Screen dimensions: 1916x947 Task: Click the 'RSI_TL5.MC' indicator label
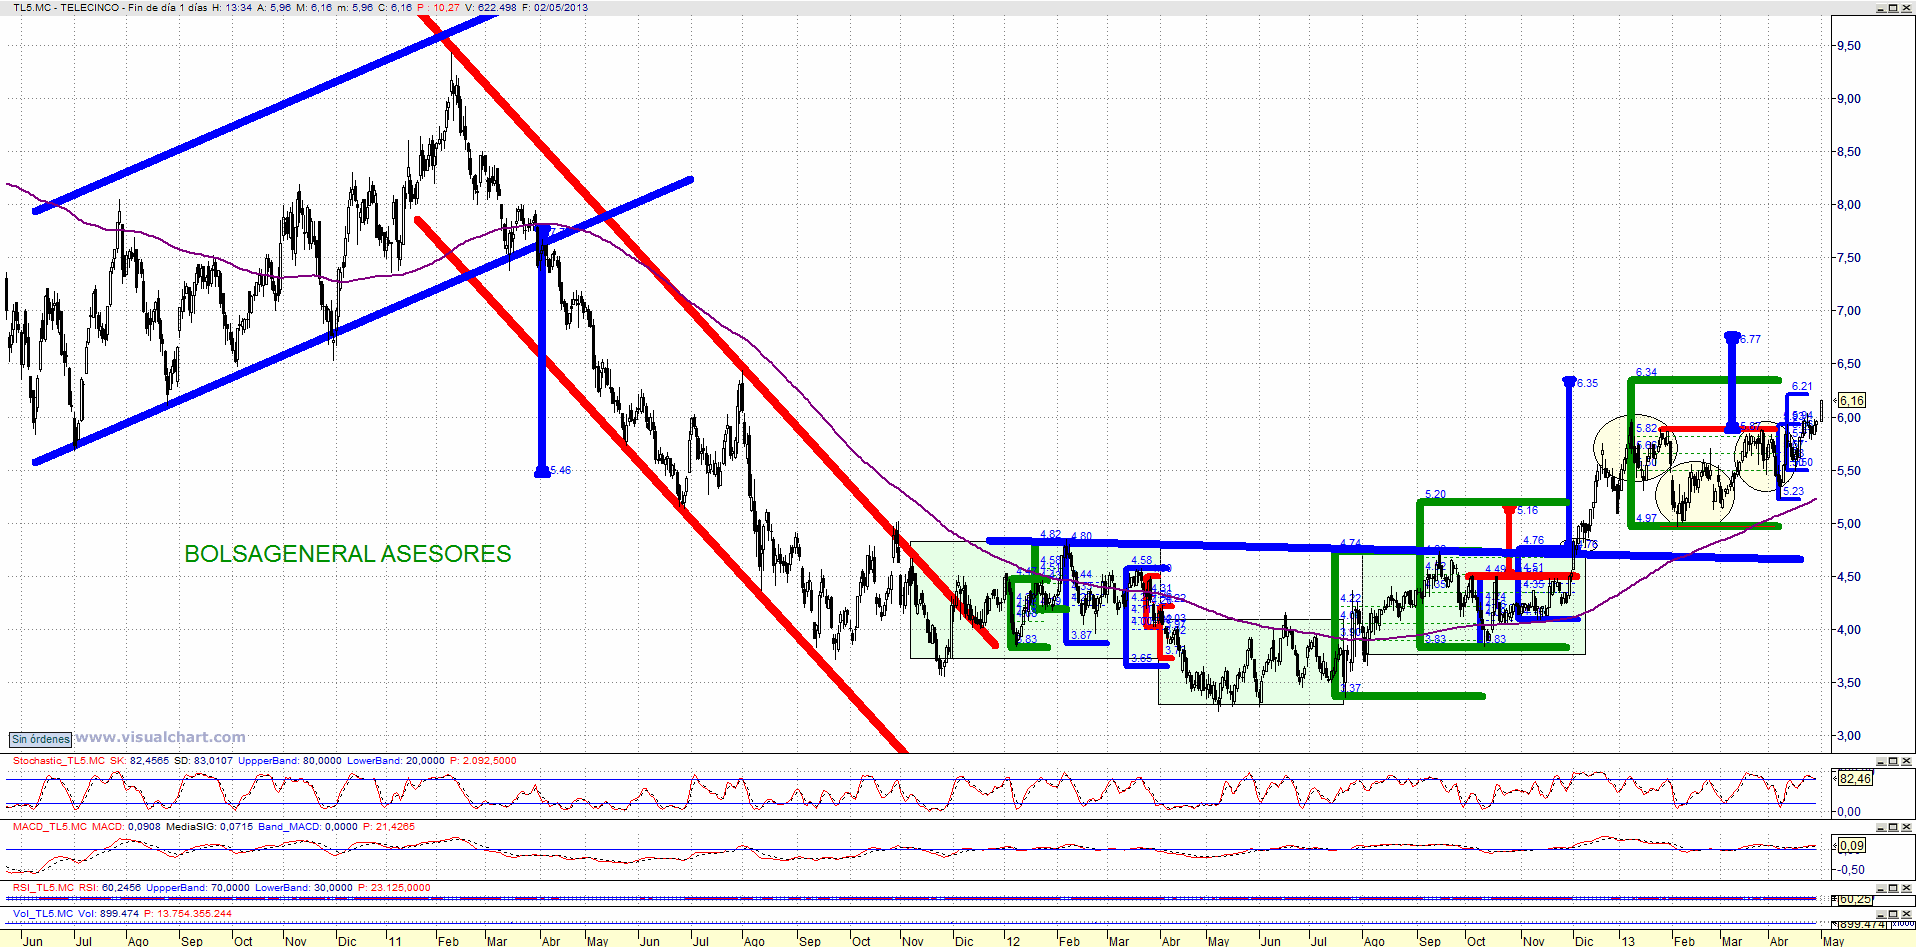[43, 888]
